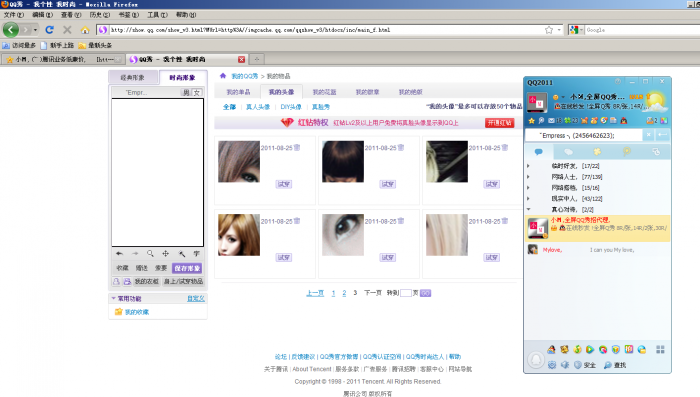Collapse the 常用功能 section
Viewport: 700px width, 397px height.
tap(113, 298)
